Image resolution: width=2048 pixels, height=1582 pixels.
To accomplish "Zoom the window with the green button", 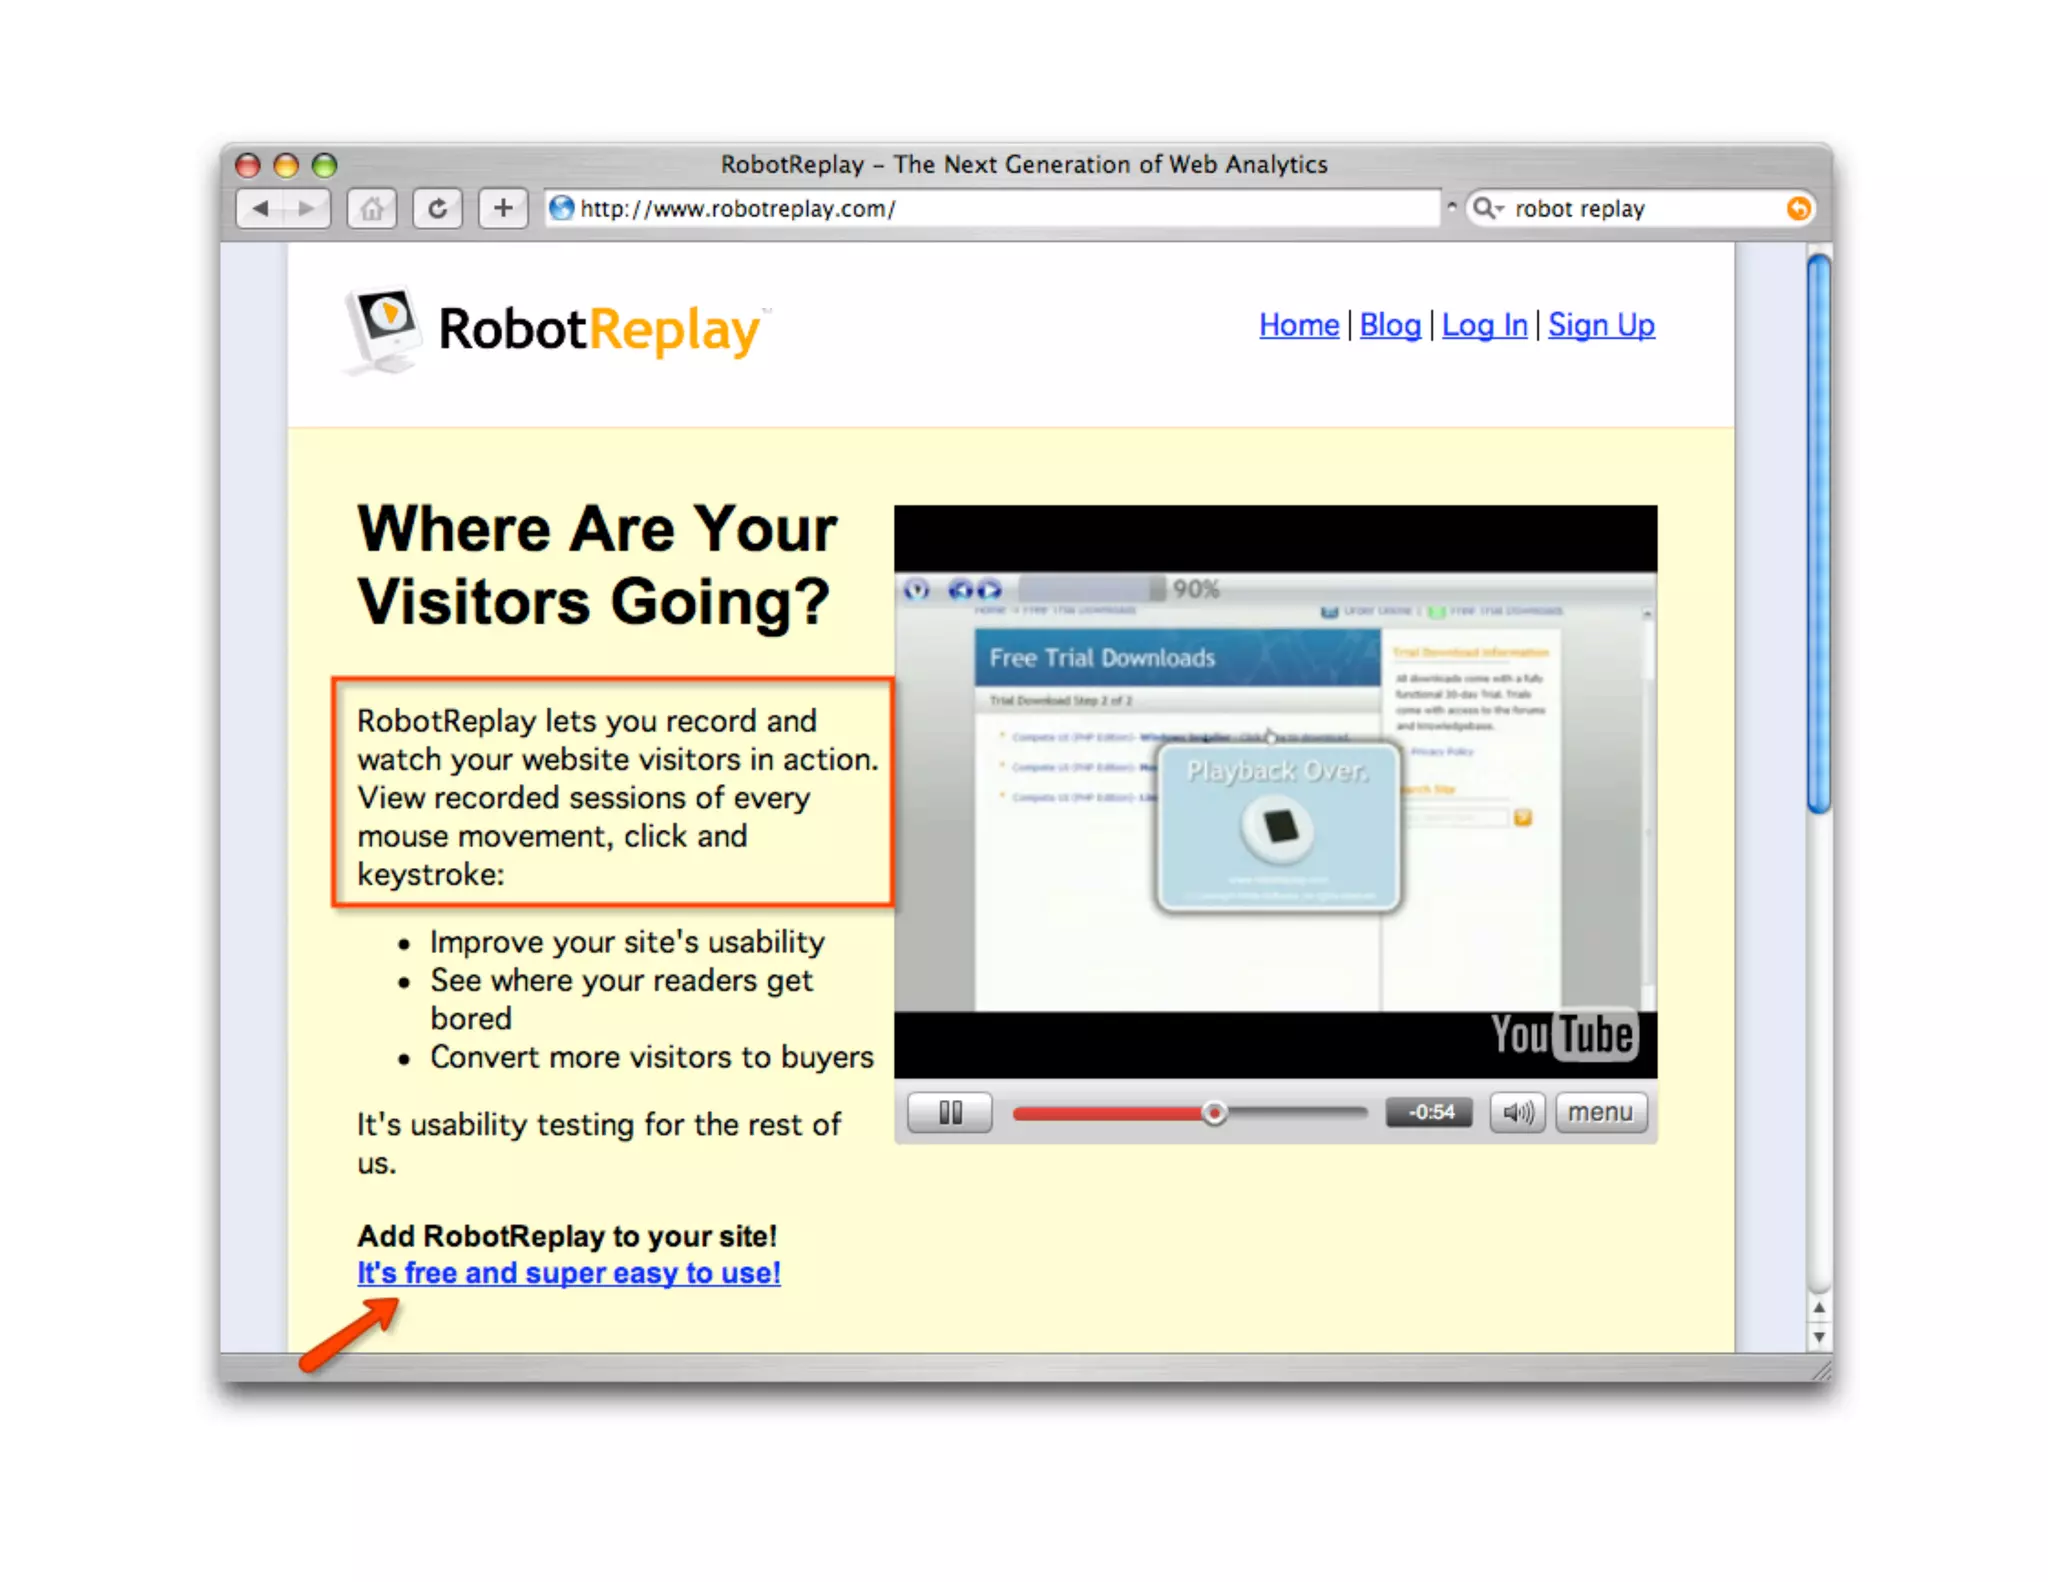I will (x=324, y=164).
